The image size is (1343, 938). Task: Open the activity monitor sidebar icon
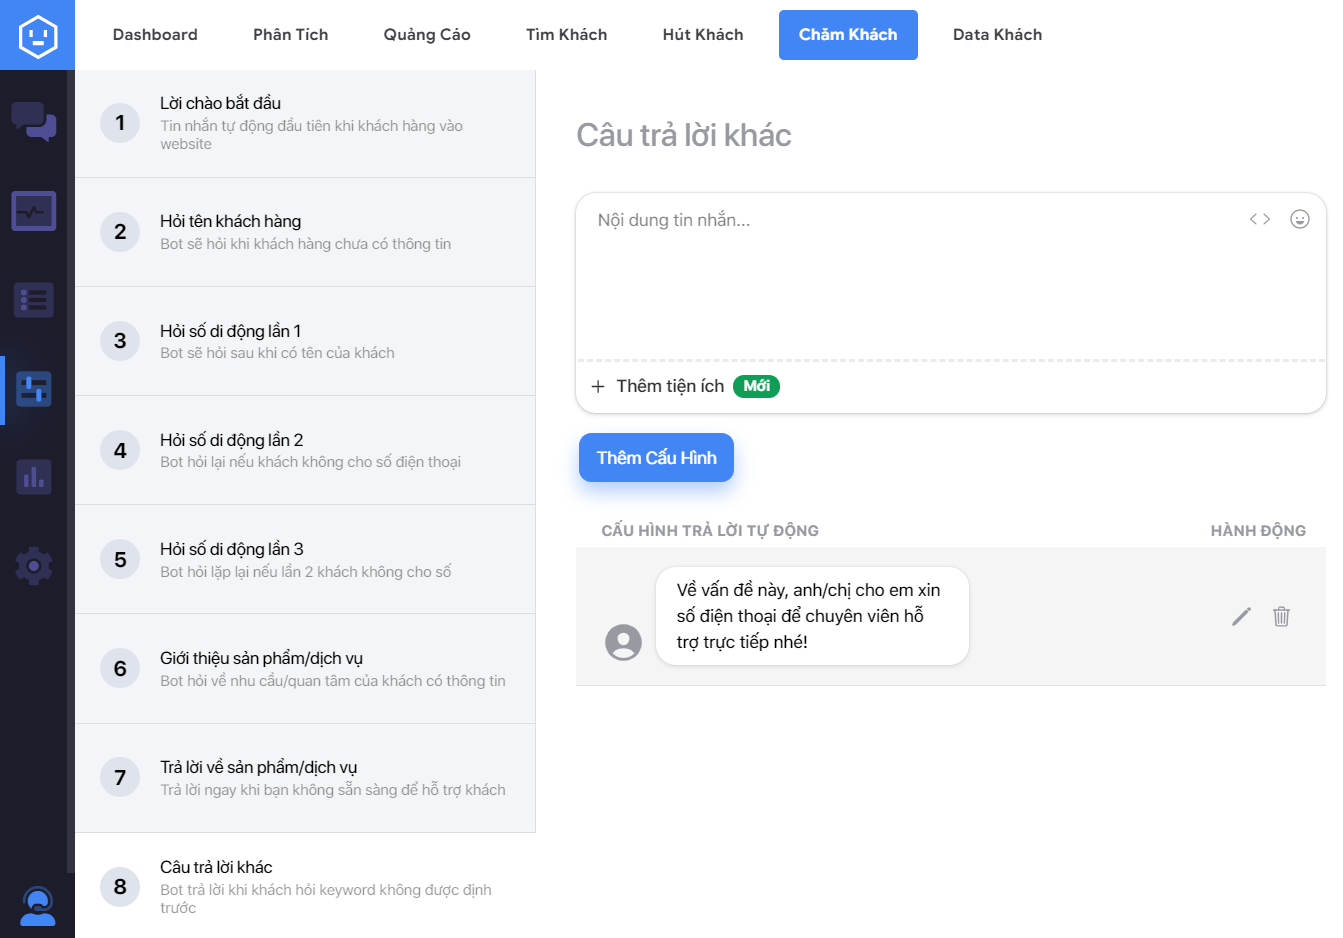click(x=34, y=211)
